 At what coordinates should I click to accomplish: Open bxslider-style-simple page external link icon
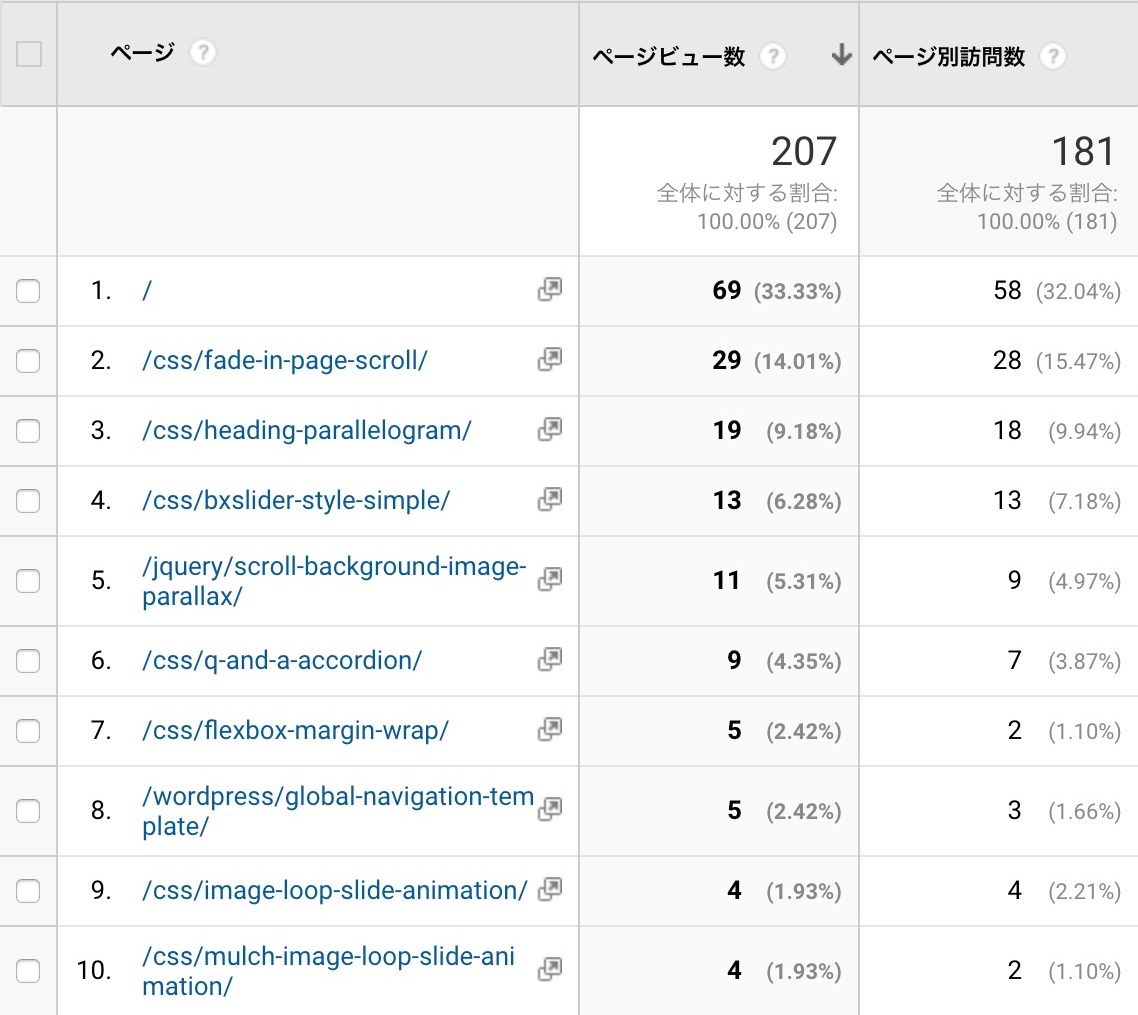tap(549, 499)
